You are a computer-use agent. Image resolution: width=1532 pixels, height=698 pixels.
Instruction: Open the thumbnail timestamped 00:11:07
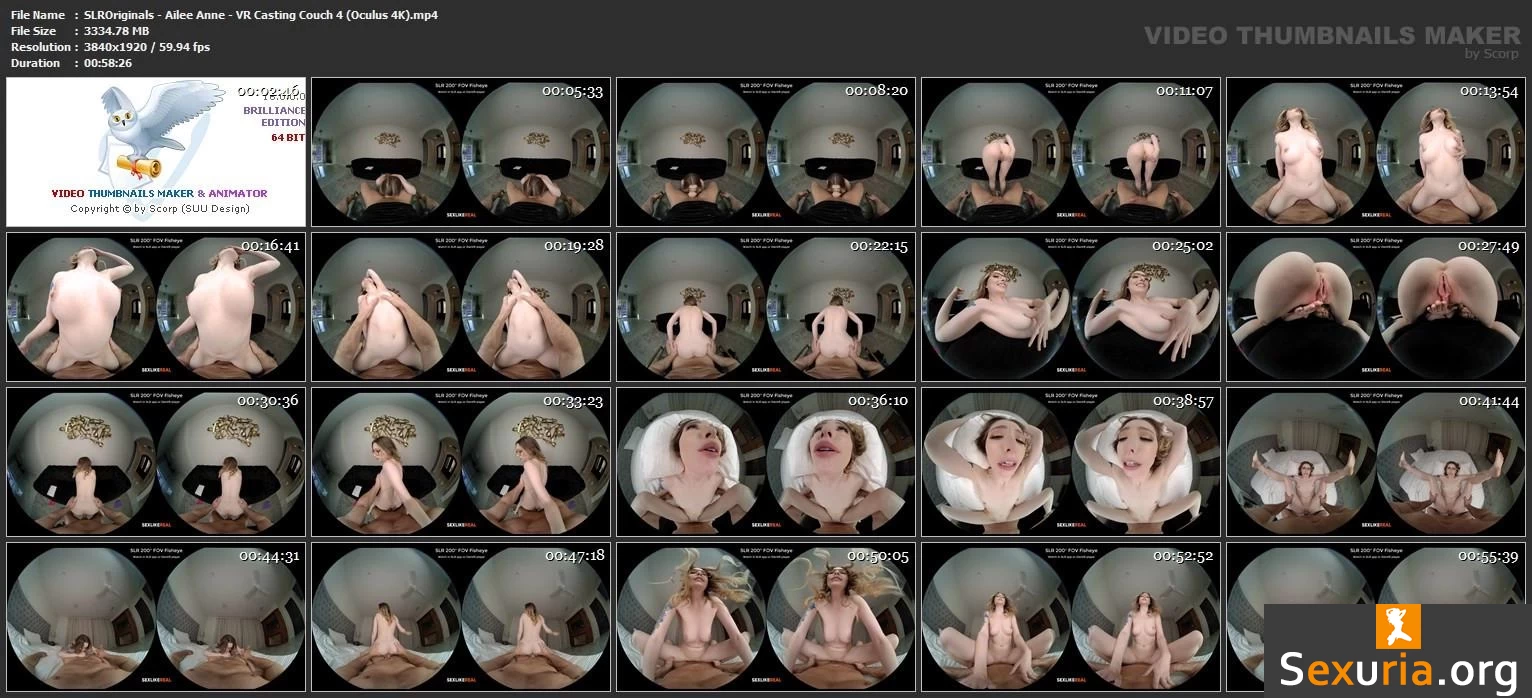1070,152
